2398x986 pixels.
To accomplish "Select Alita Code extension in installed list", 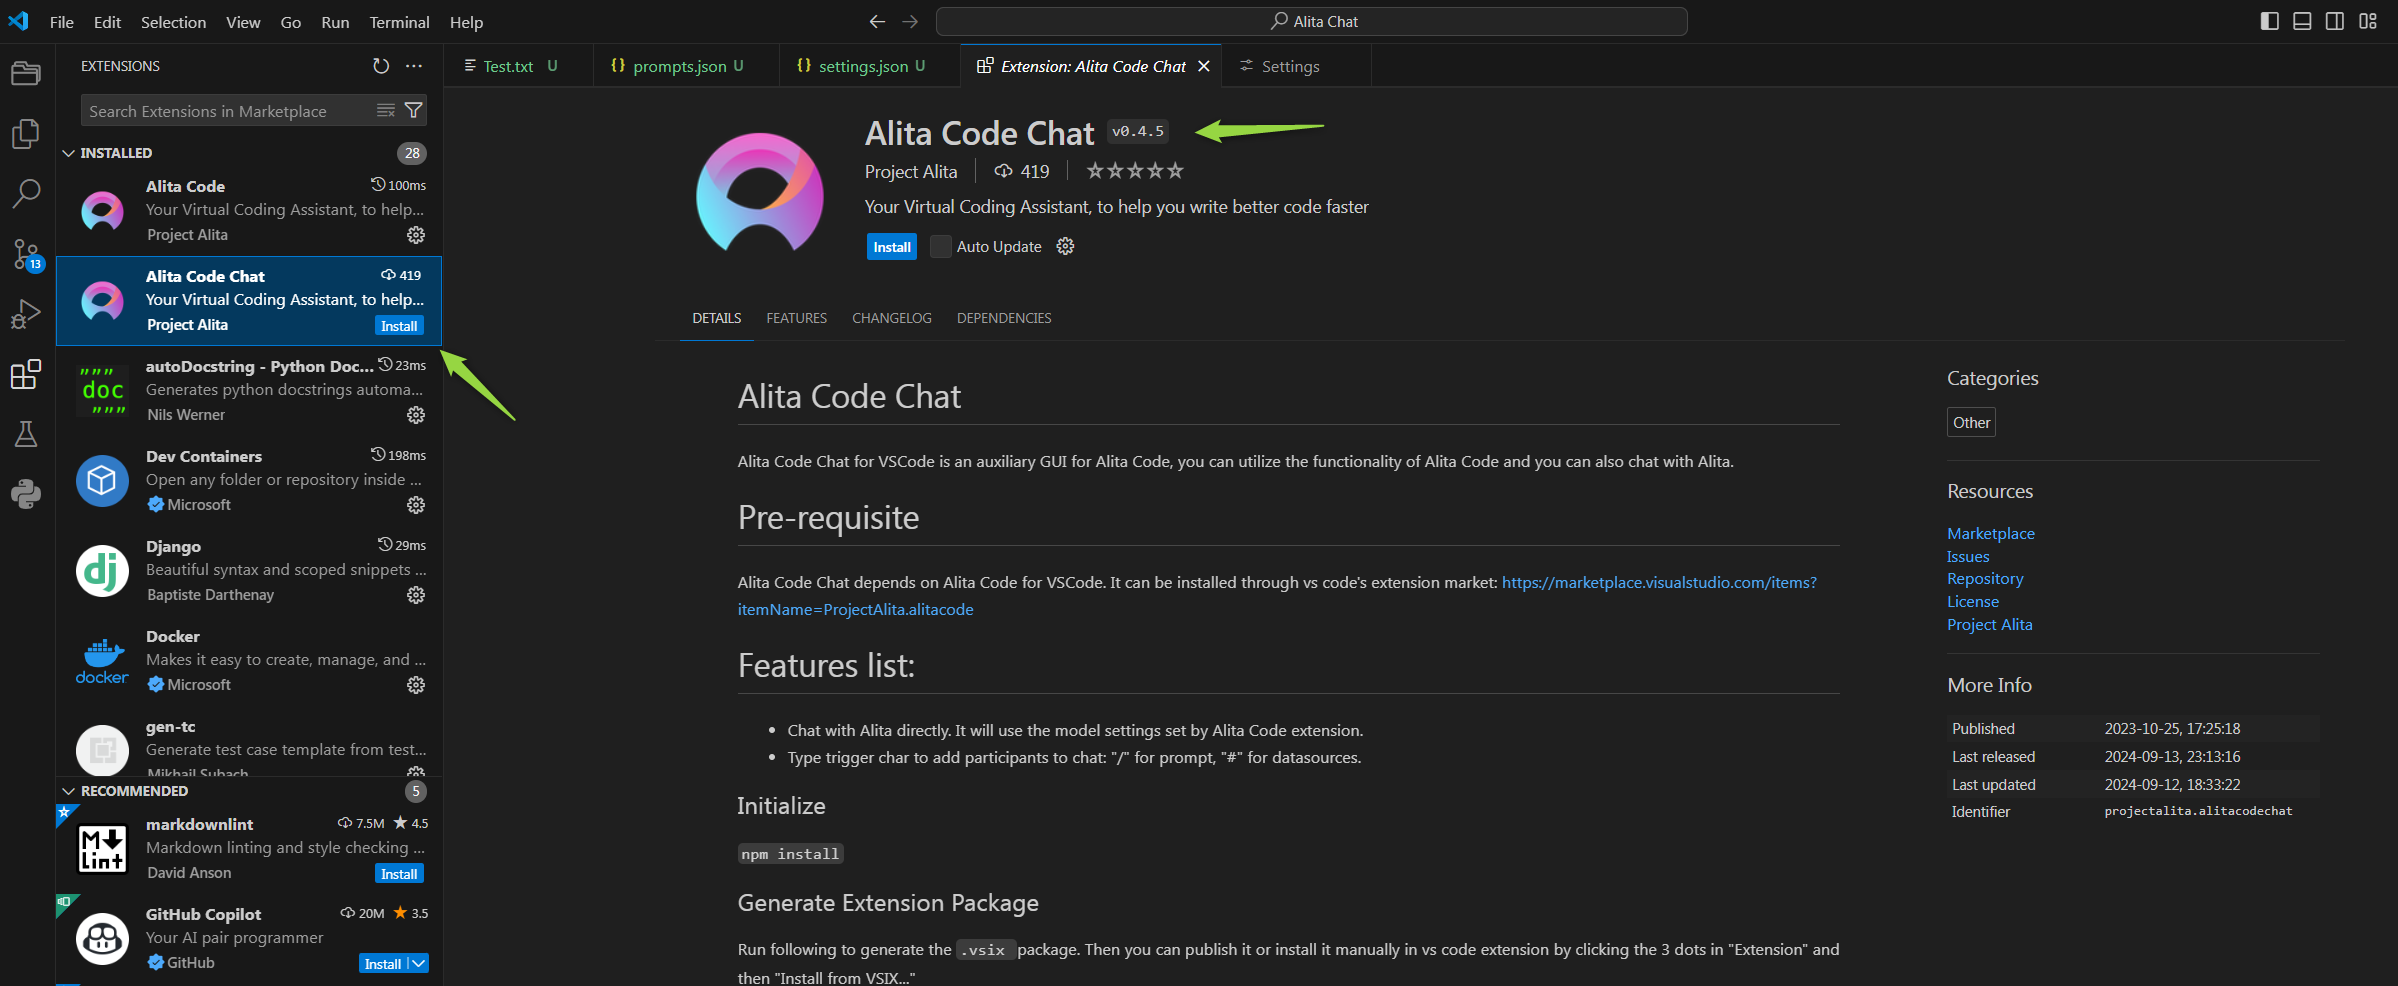I will coord(249,210).
